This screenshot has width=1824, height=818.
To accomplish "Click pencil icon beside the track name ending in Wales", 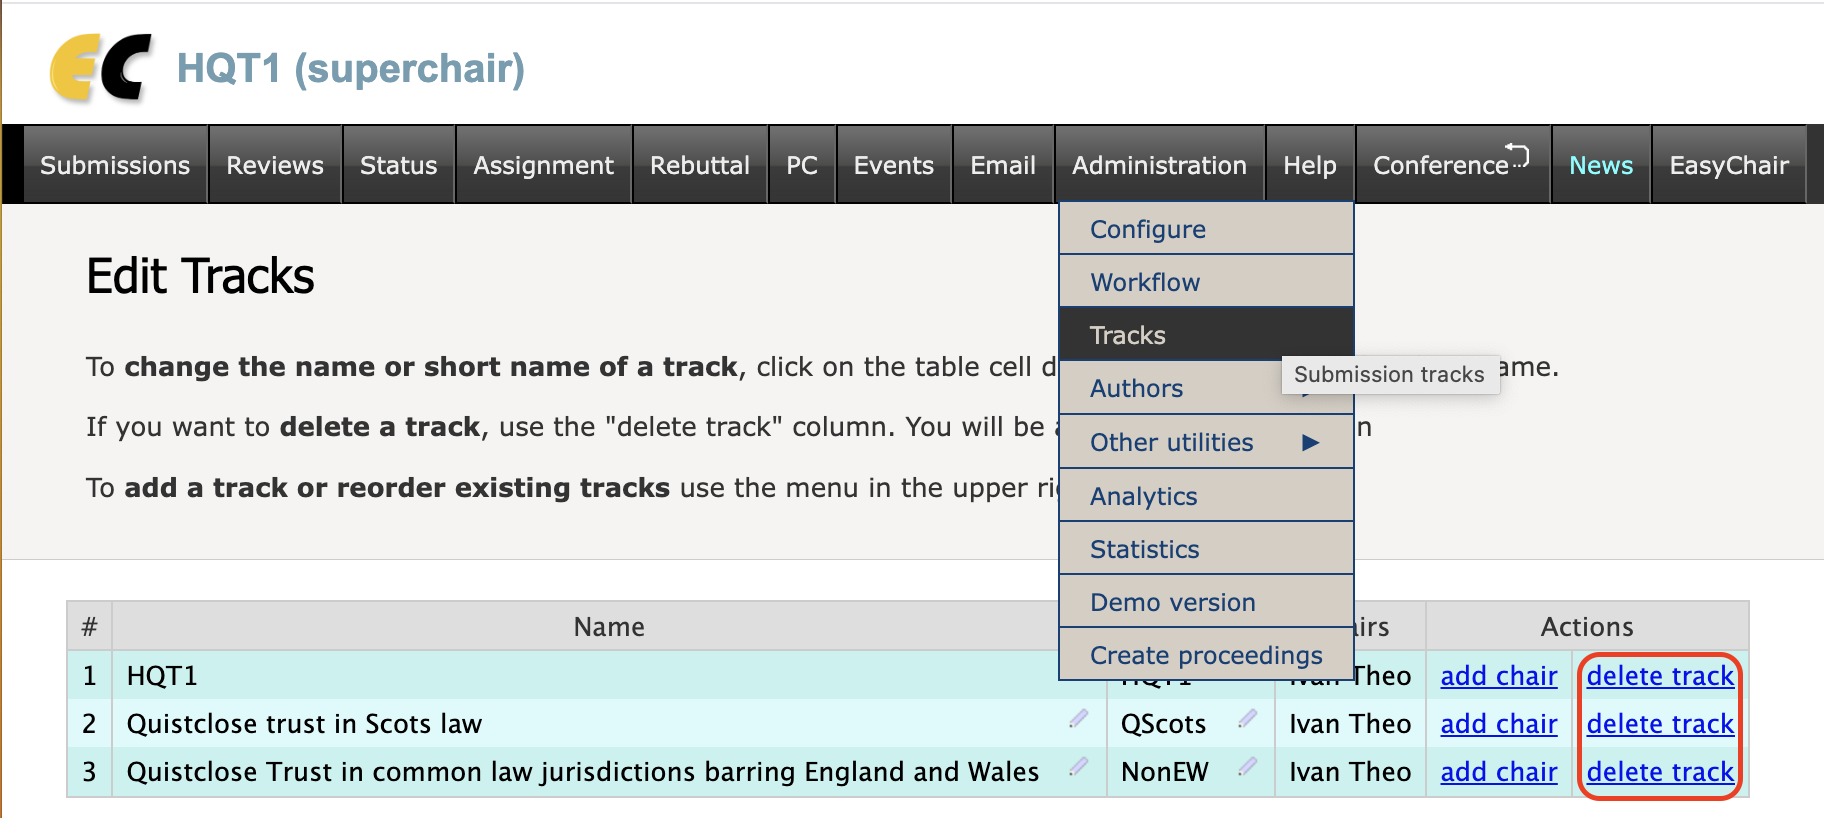I will 1078,767.
